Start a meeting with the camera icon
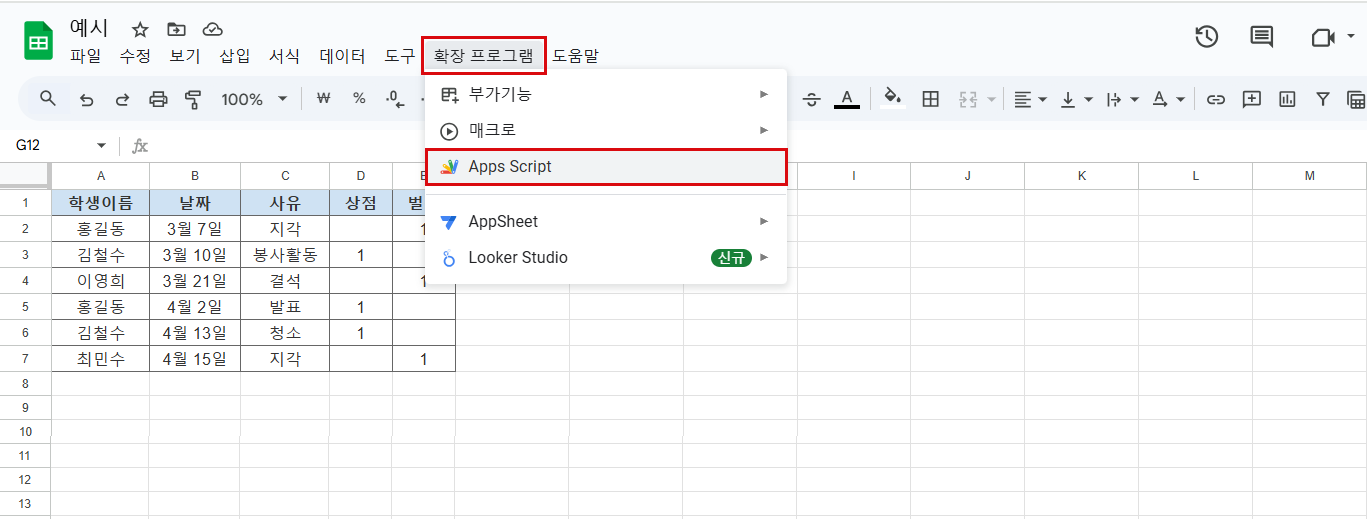 1323,37
